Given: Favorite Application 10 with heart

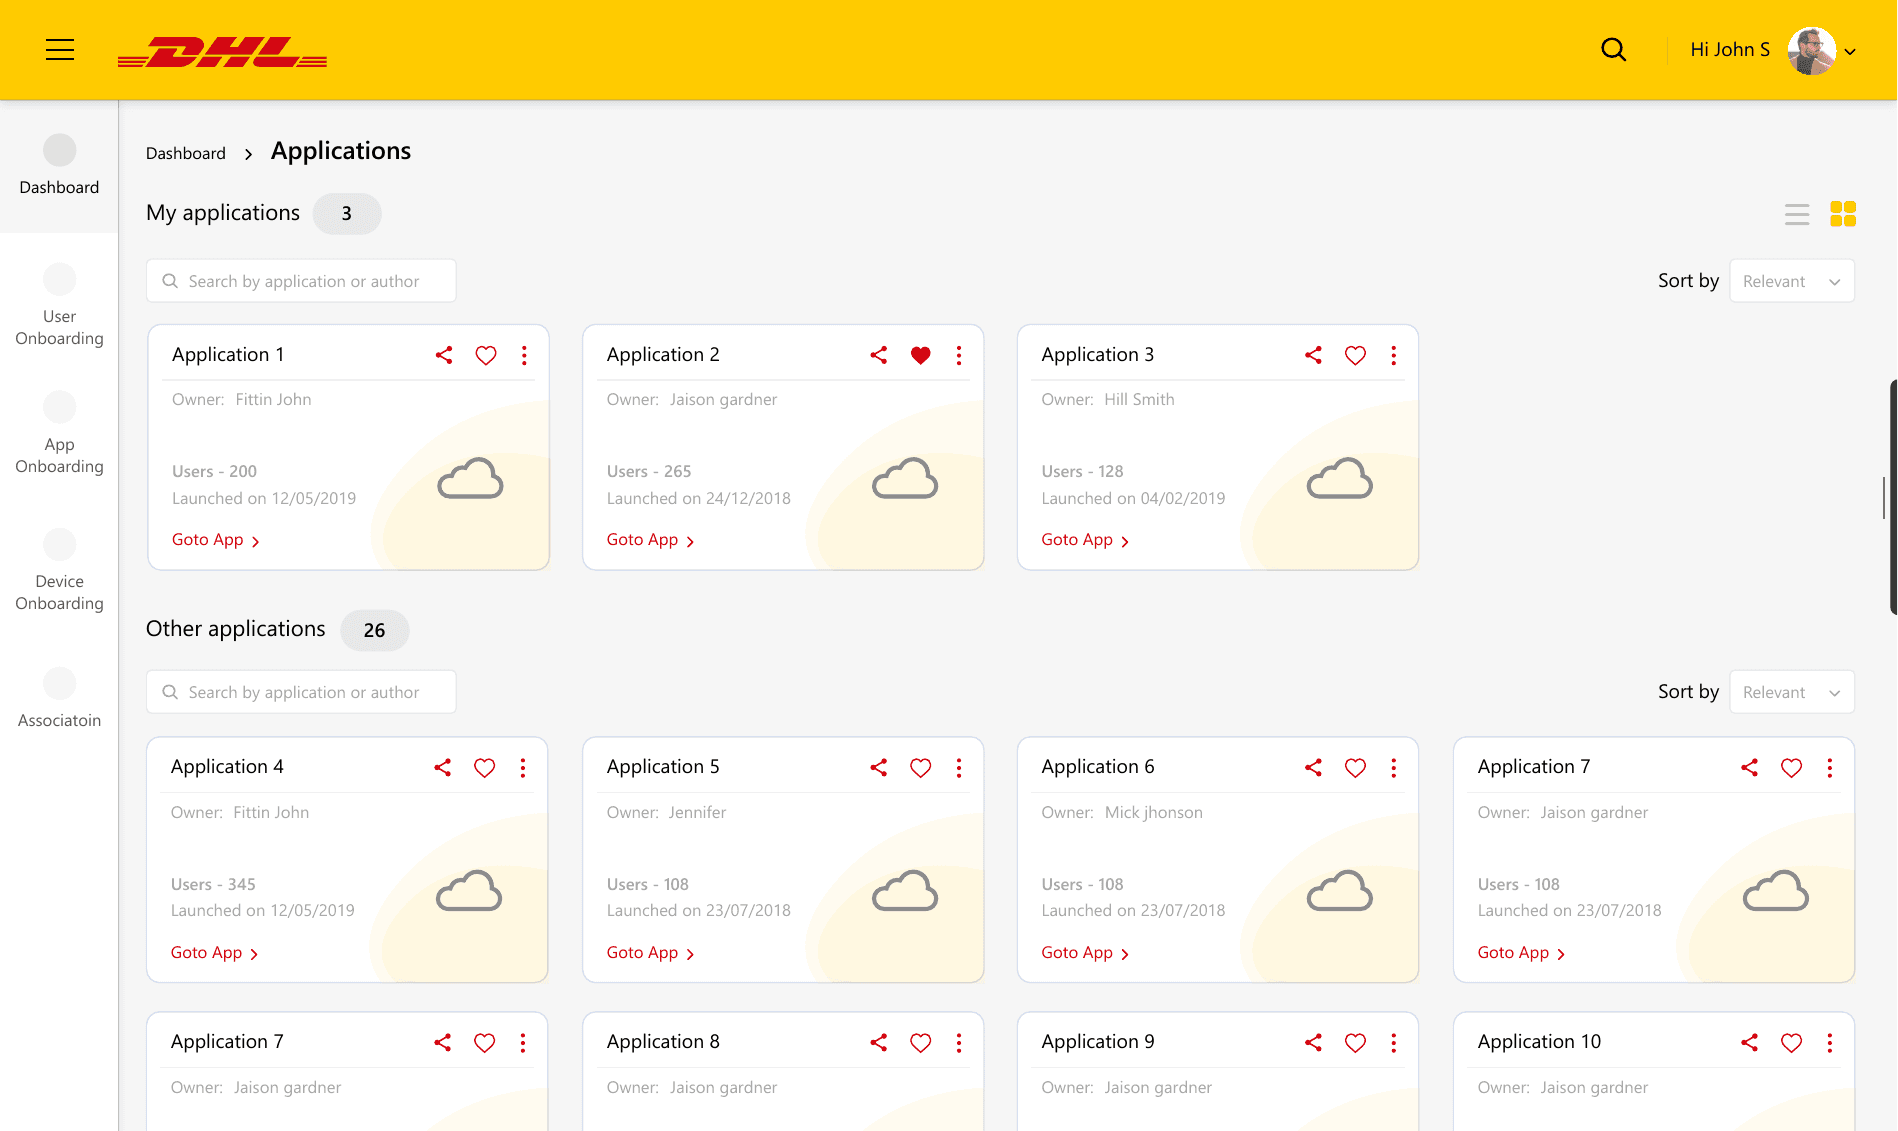Looking at the screenshot, I should [1791, 1043].
